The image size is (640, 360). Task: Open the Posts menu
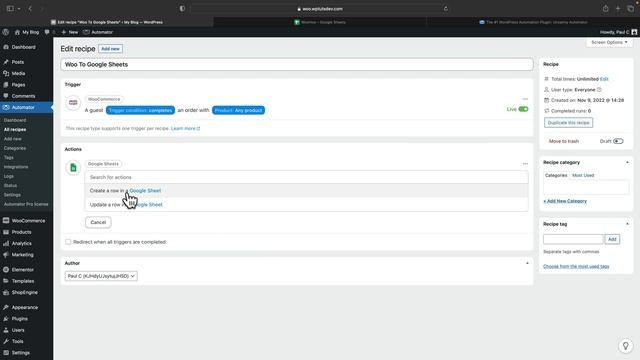pyautogui.click(x=18, y=62)
